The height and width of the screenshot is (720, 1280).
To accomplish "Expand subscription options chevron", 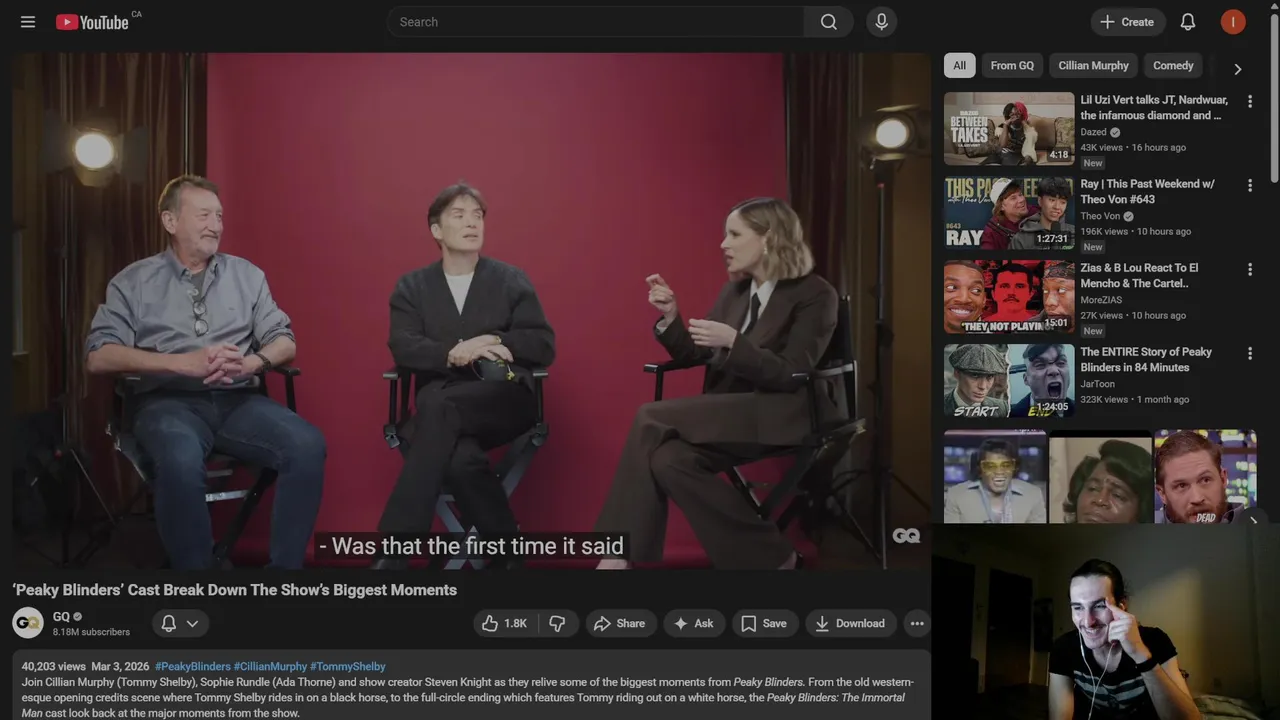I will (192, 623).
